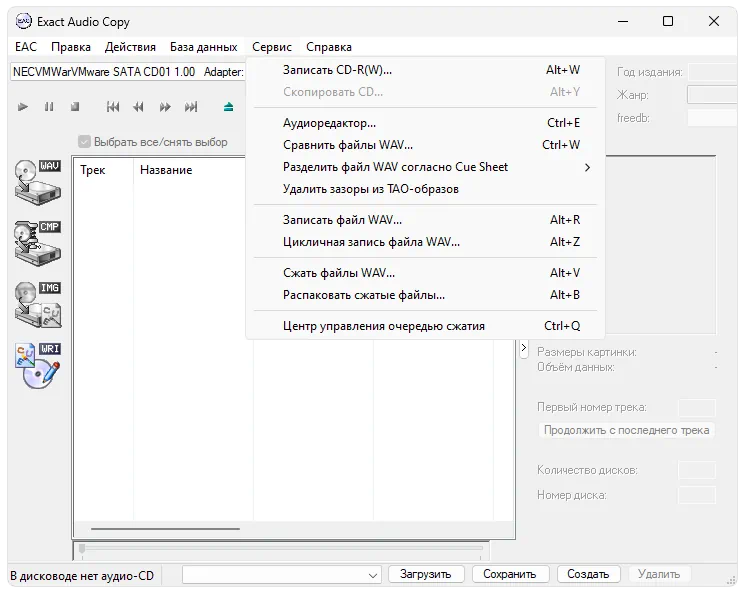Minimize the Exact Audio Copy window
744x594 pixels.
click(x=623, y=21)
